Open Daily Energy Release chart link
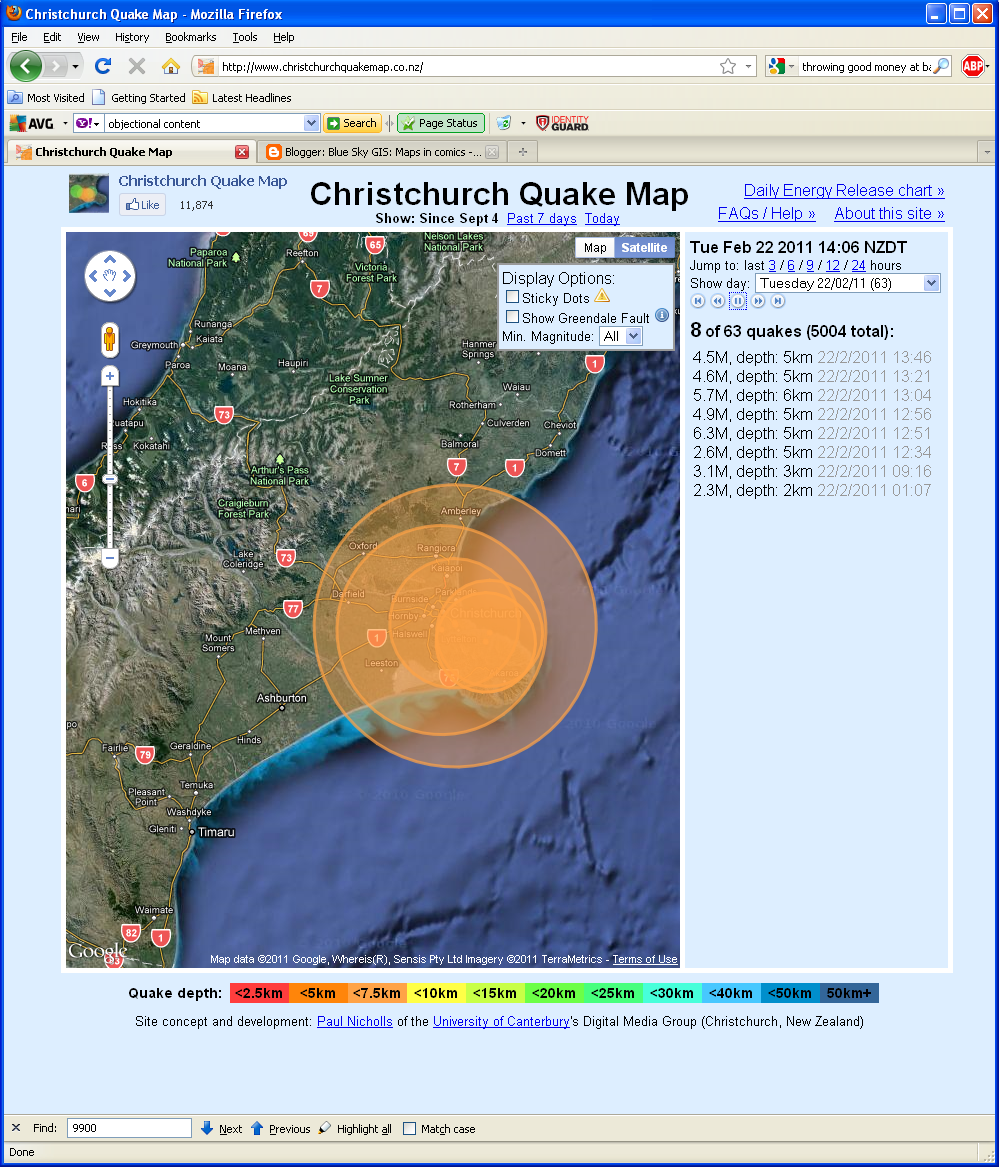Image resolution: width=999 pixels, height=1167 pixels. tap(844, 191)
